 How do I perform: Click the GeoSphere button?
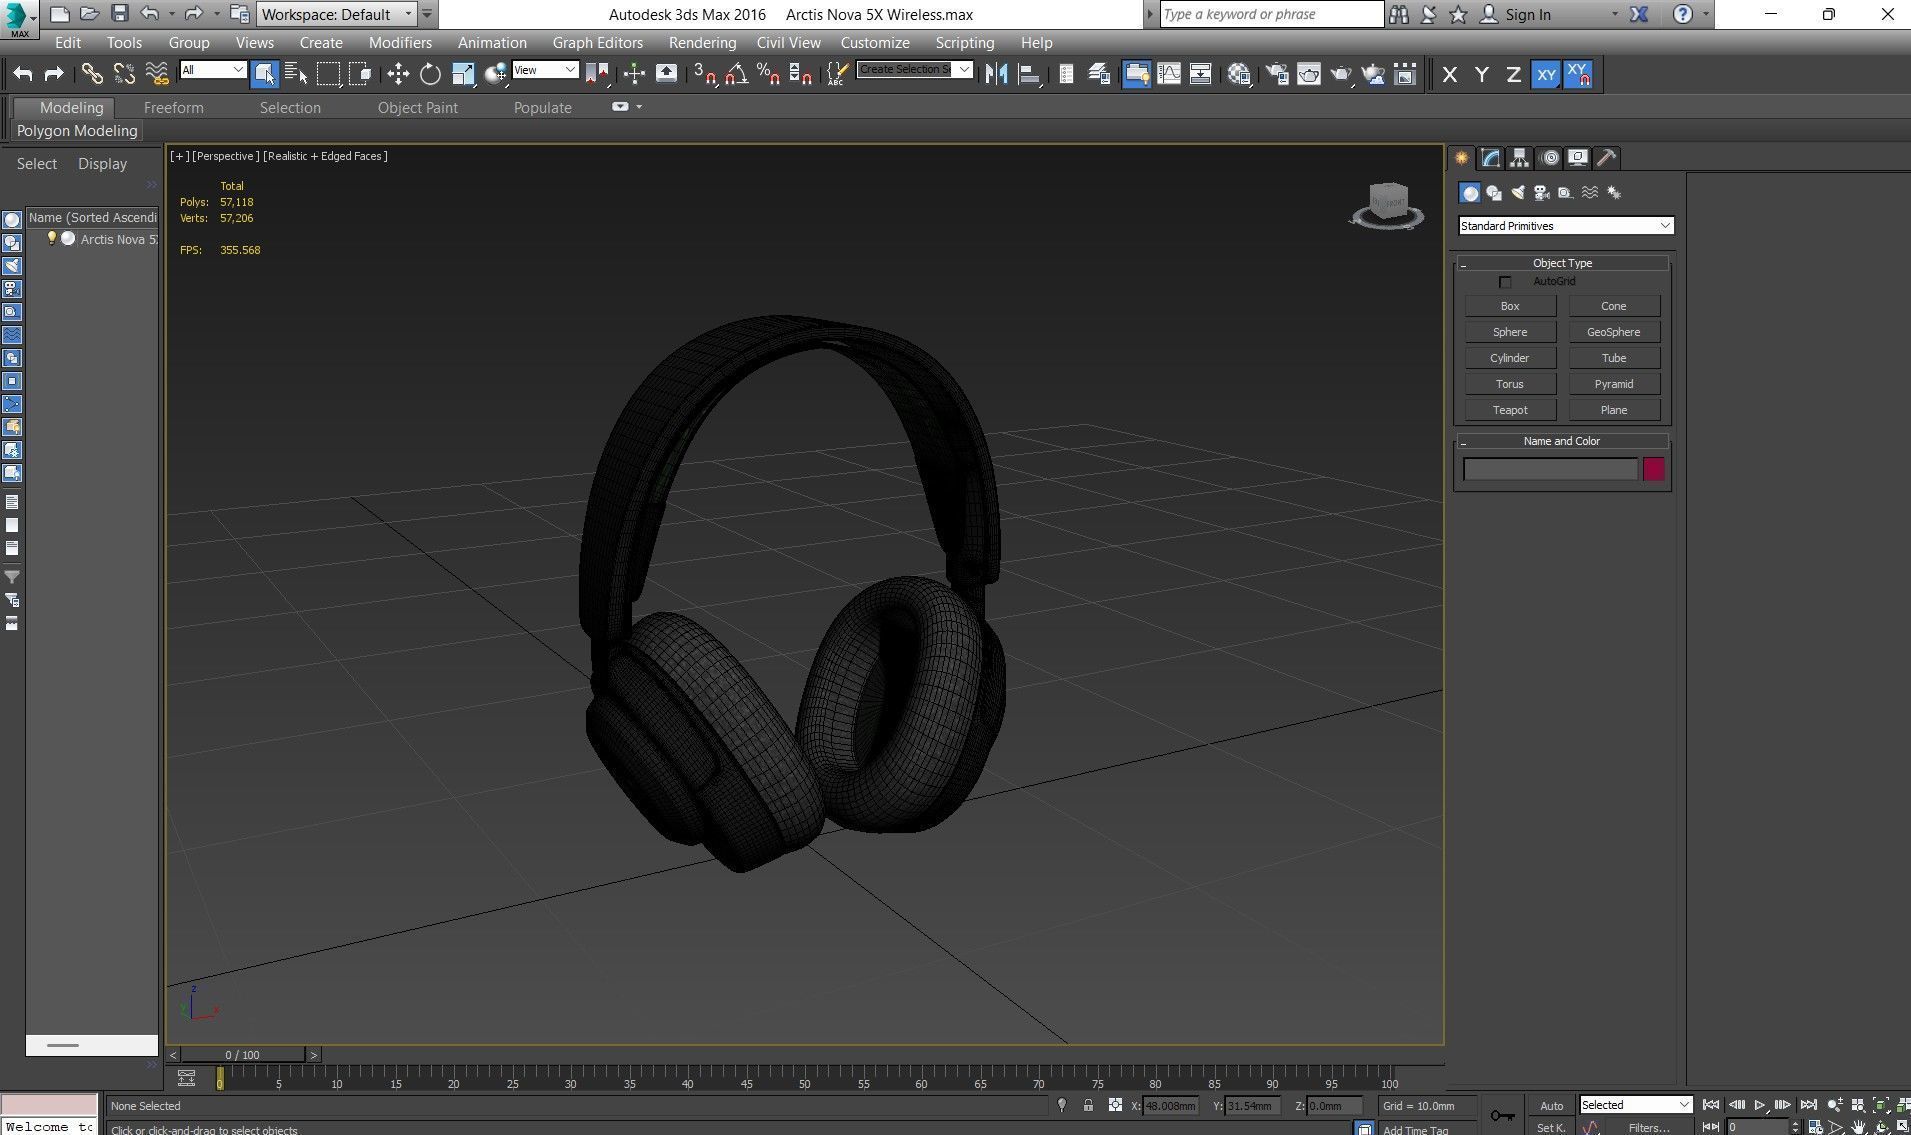(x=1613, y=332)
